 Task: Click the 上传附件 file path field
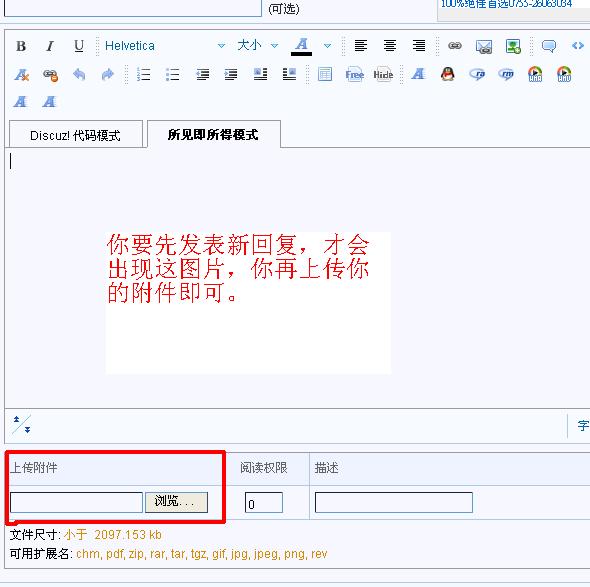76,502
